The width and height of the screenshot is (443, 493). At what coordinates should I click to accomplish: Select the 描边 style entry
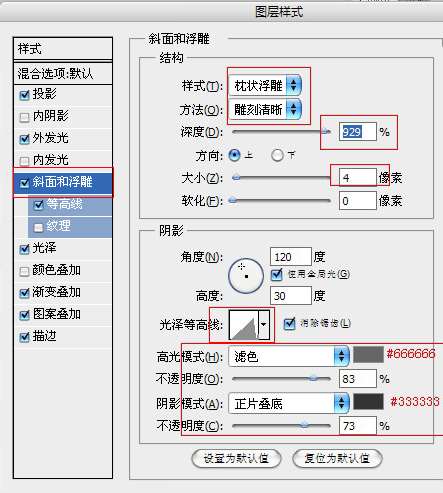click(63, 336)
